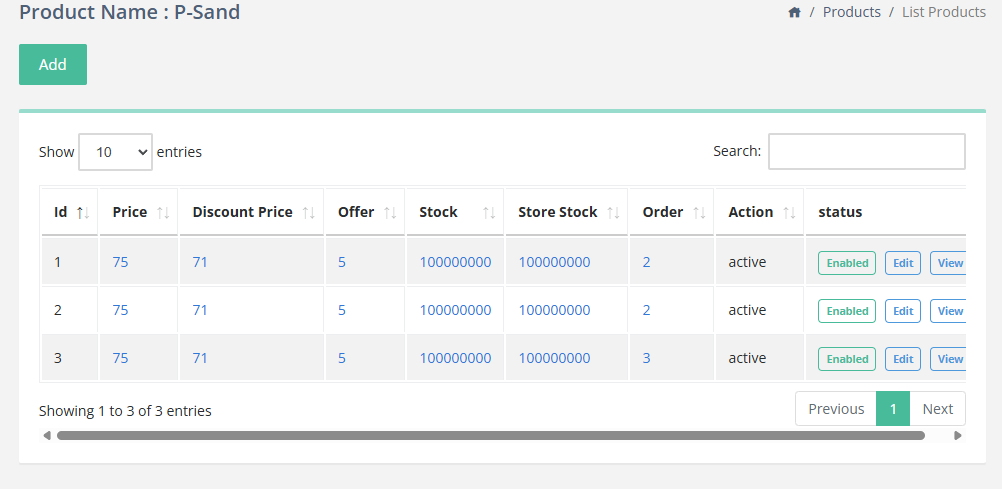Sort by Stock column sort icon
Screen dimensions: 1002x489
tap(489, 213)
